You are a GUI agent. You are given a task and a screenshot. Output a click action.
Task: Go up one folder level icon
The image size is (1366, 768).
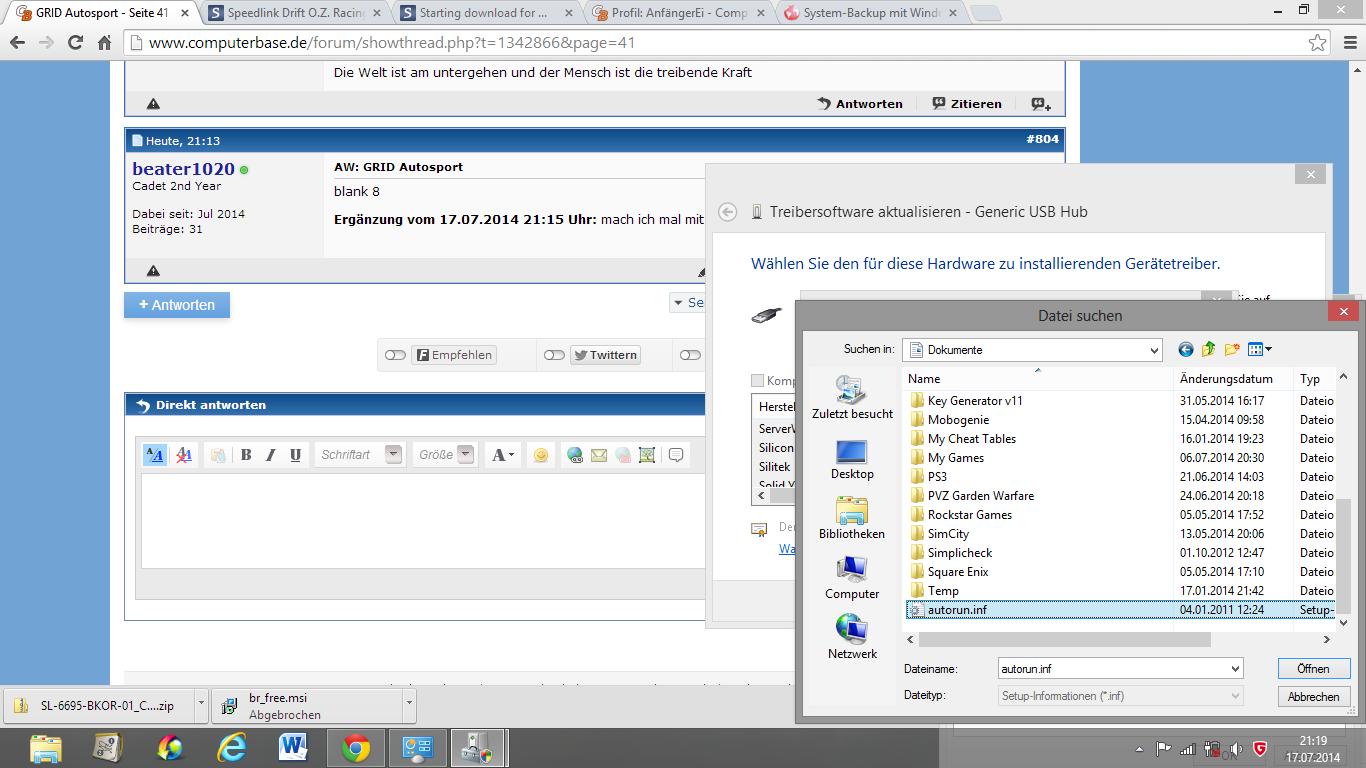point(1208,349)
